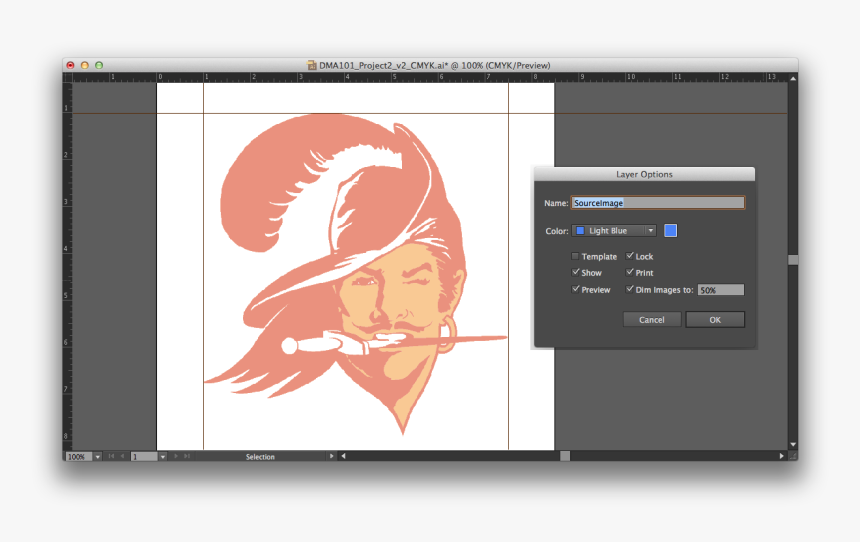Click the Layer Options dialog title bar
Screen dimensions: 860x542
pyautogui.click(x=644, y=174)
